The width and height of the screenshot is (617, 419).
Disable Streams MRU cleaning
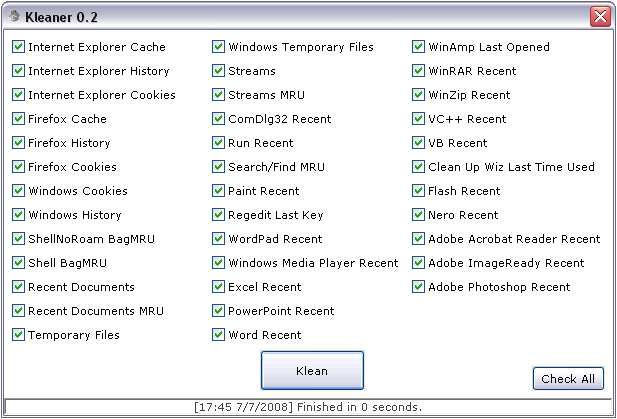[x=218, y=95]
